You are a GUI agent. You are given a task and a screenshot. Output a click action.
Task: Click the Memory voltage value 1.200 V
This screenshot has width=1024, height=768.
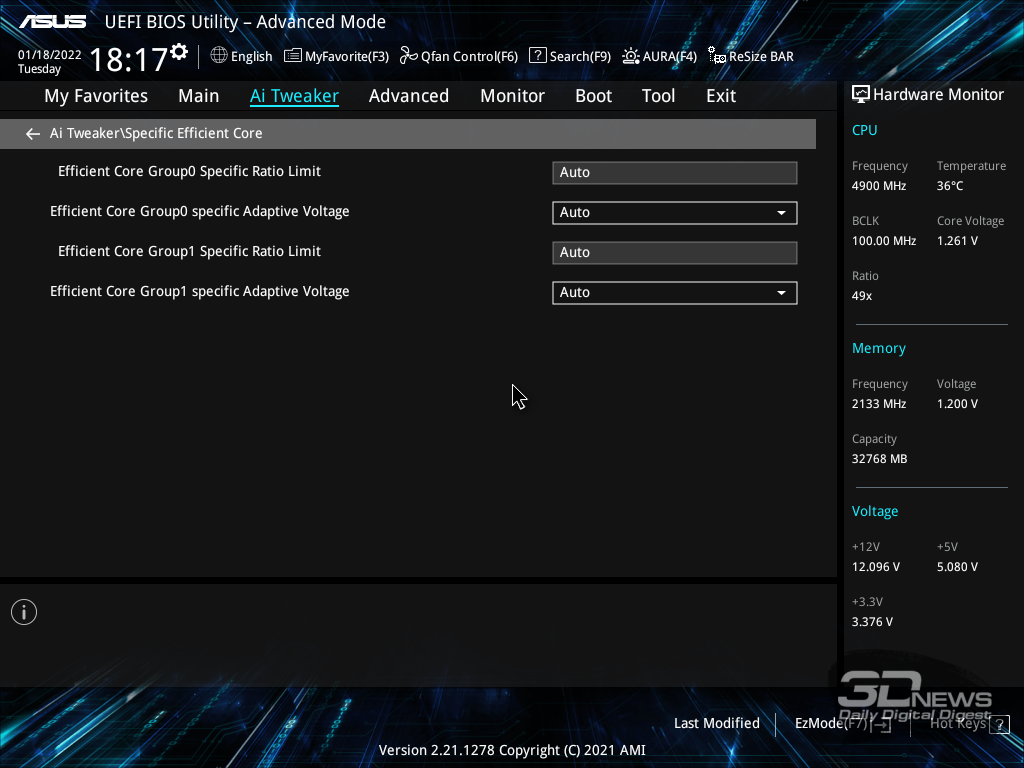click(957, 404)
